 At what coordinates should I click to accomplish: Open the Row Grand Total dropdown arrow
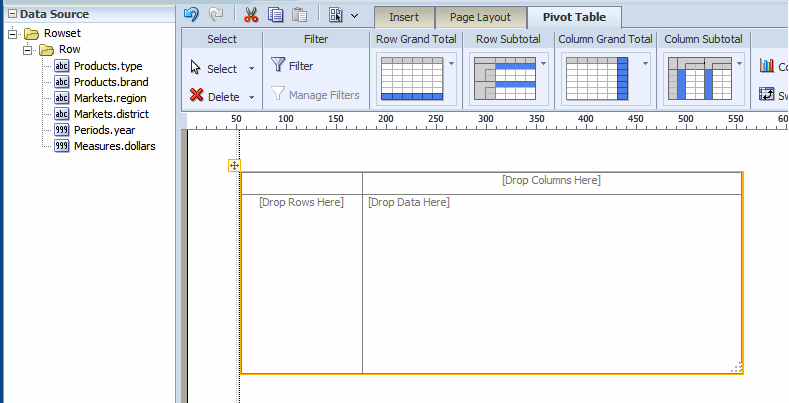click(x=451, y=63)
